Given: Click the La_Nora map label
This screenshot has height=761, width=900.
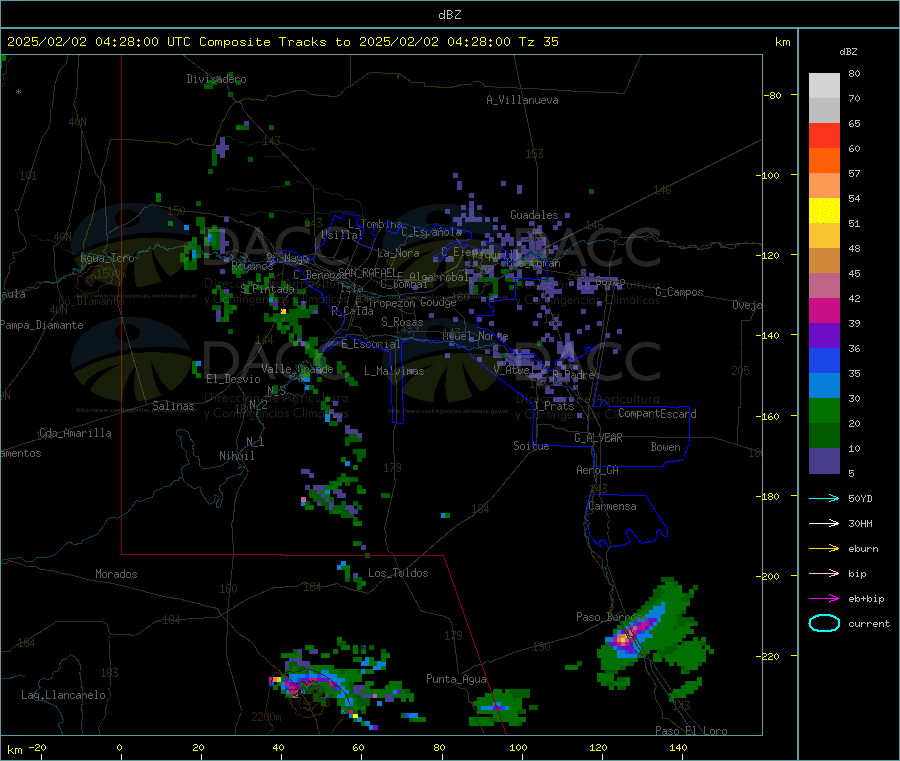Looking at the screenshot, I should point(398,253).
